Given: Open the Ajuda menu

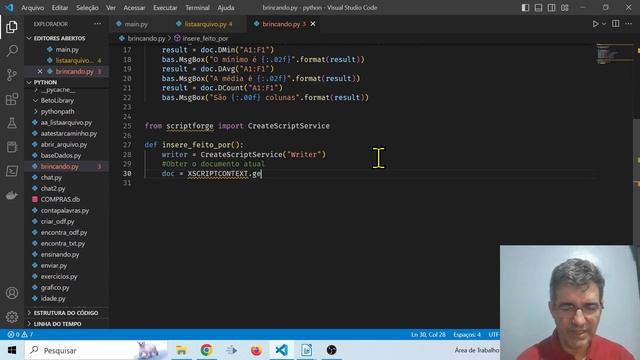Looking at the screenshot, I should (226, 8).
